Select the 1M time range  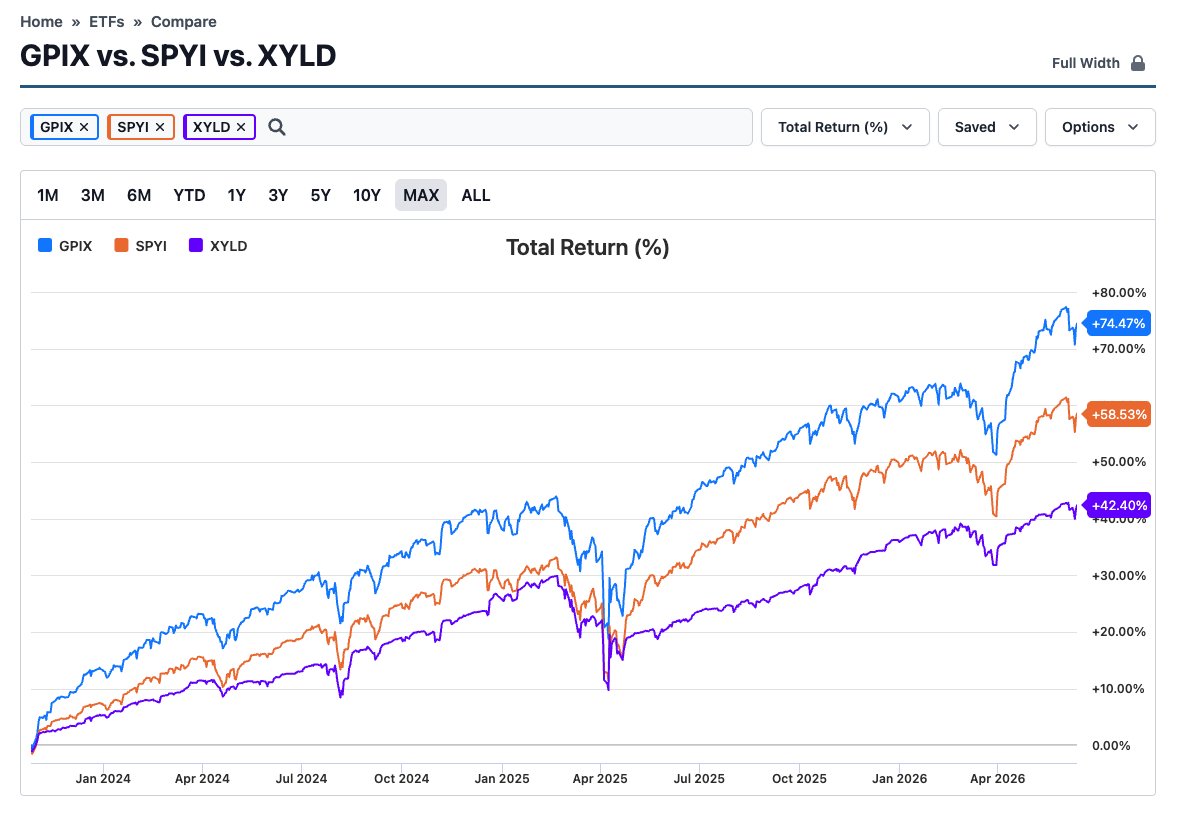pyautogui.click(x=48, y=196)
